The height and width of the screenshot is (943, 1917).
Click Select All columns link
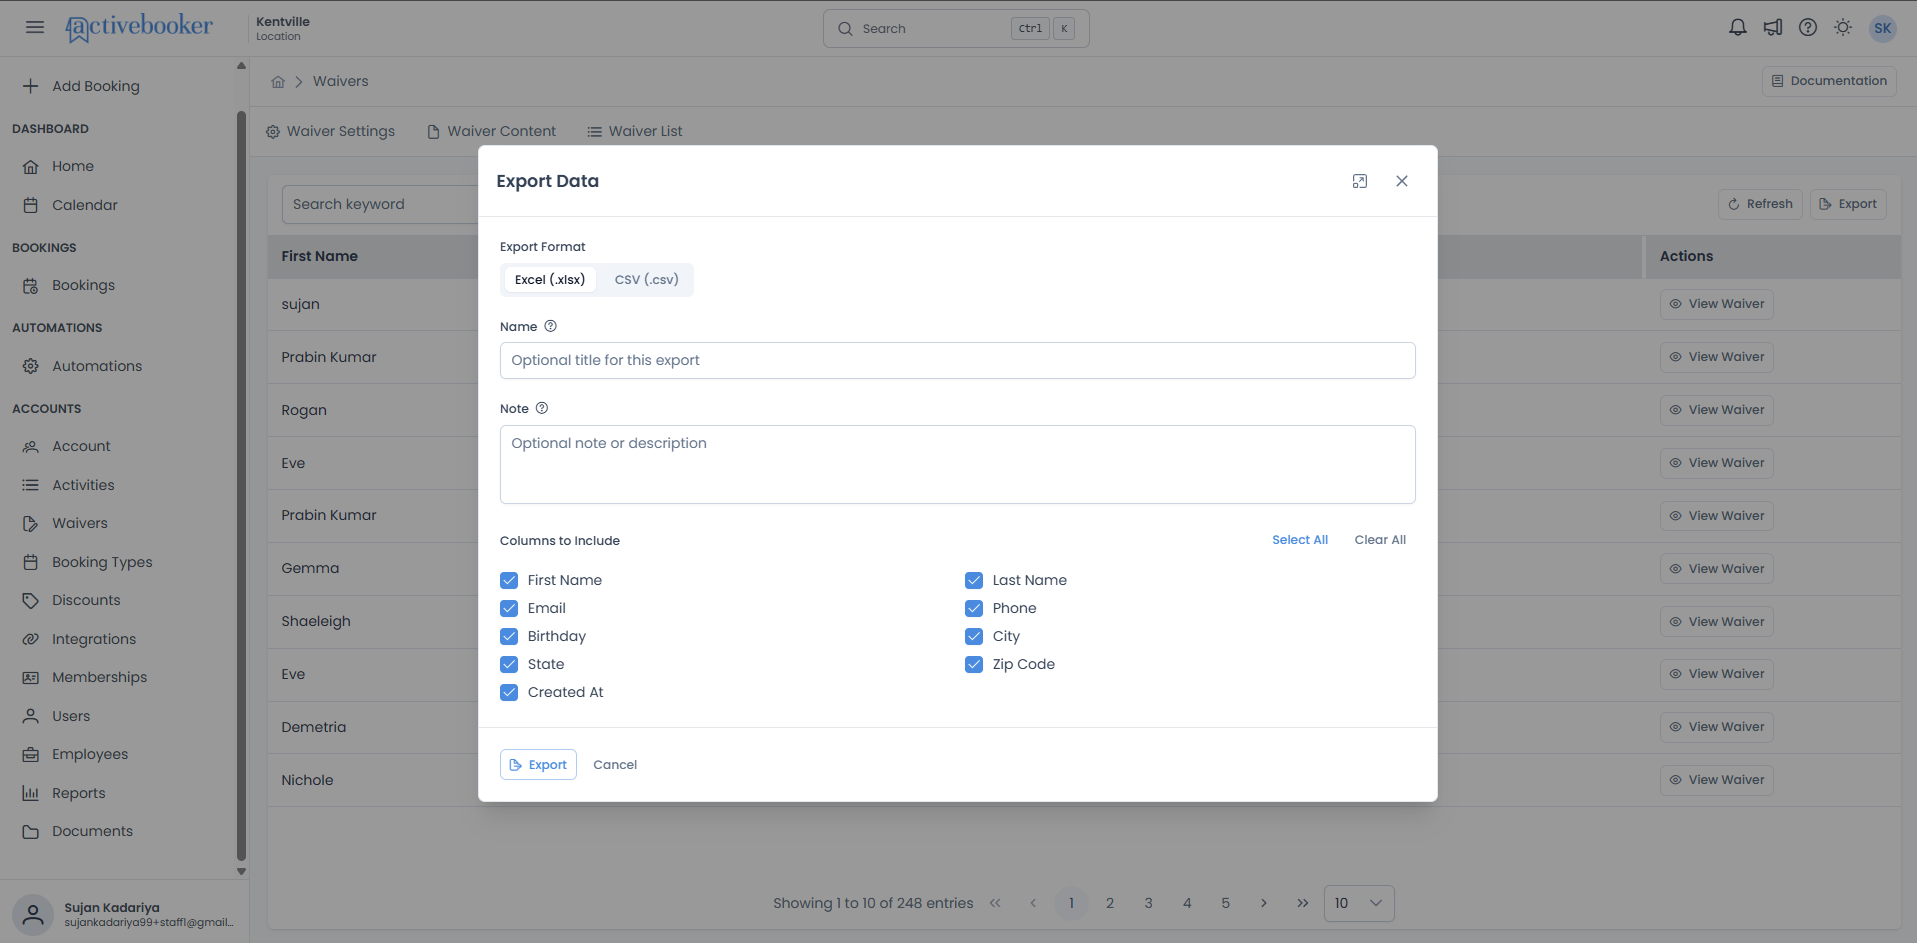click(x=1300, y=540)
